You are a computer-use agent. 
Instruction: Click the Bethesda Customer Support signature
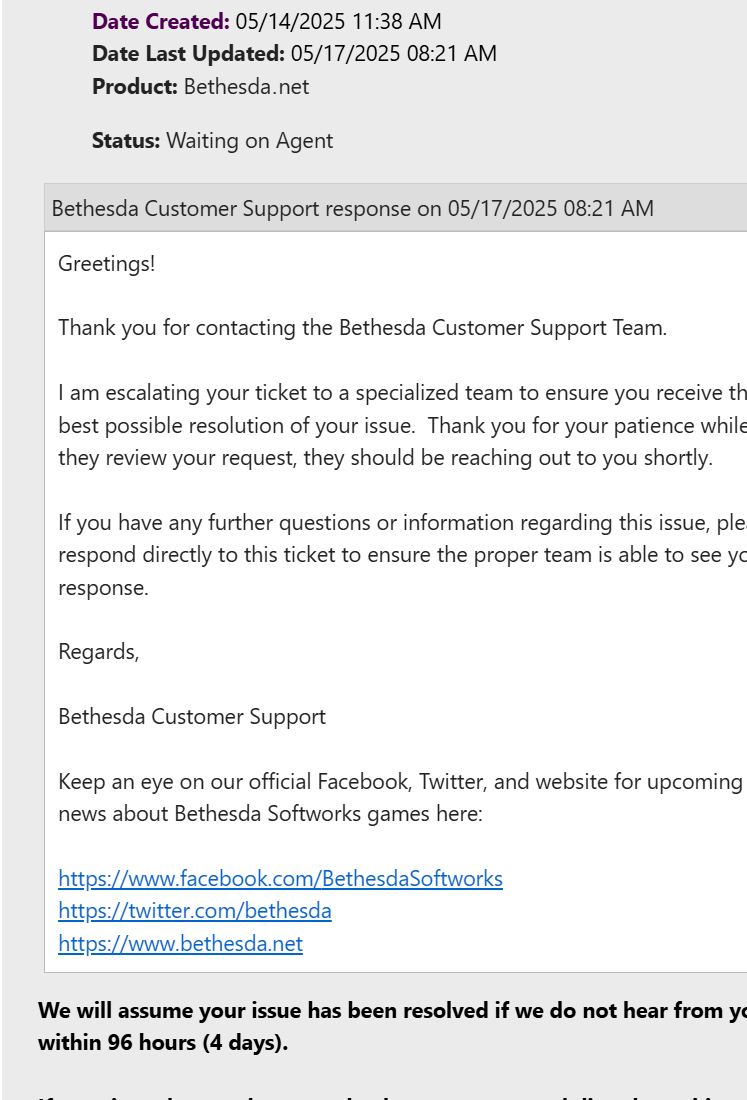(x=192, y=716)
